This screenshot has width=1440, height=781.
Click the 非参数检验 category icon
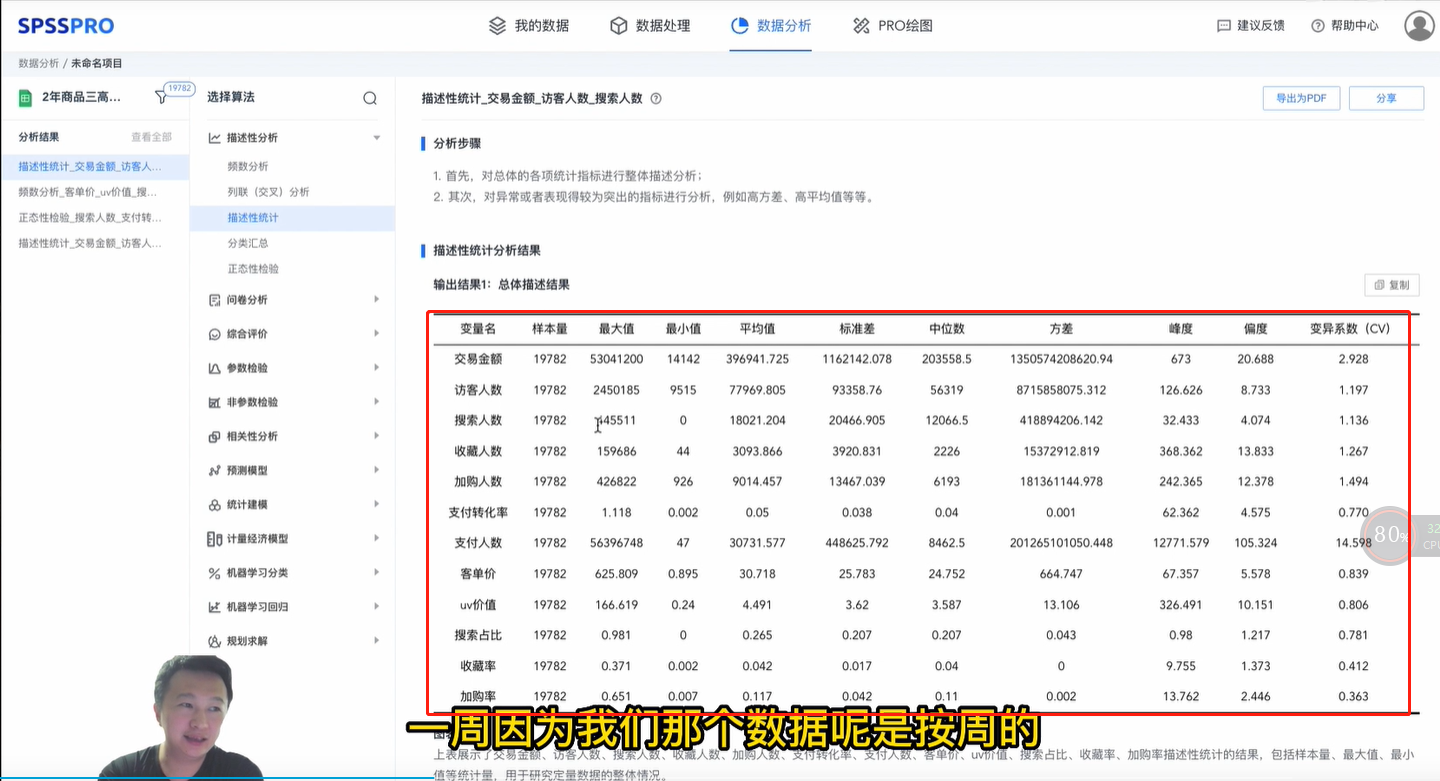(x=214, y=402)
